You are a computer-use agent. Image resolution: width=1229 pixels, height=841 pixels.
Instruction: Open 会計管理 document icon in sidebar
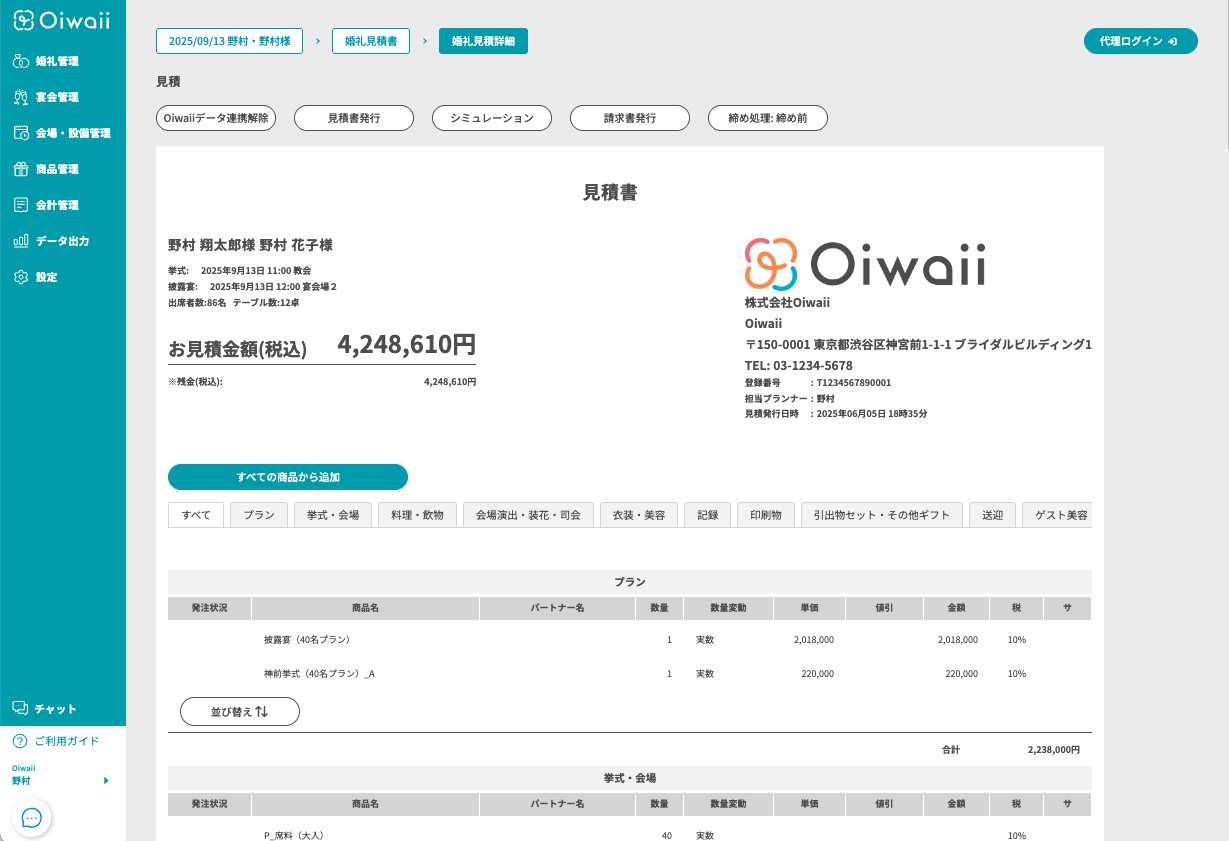(21, 205)
